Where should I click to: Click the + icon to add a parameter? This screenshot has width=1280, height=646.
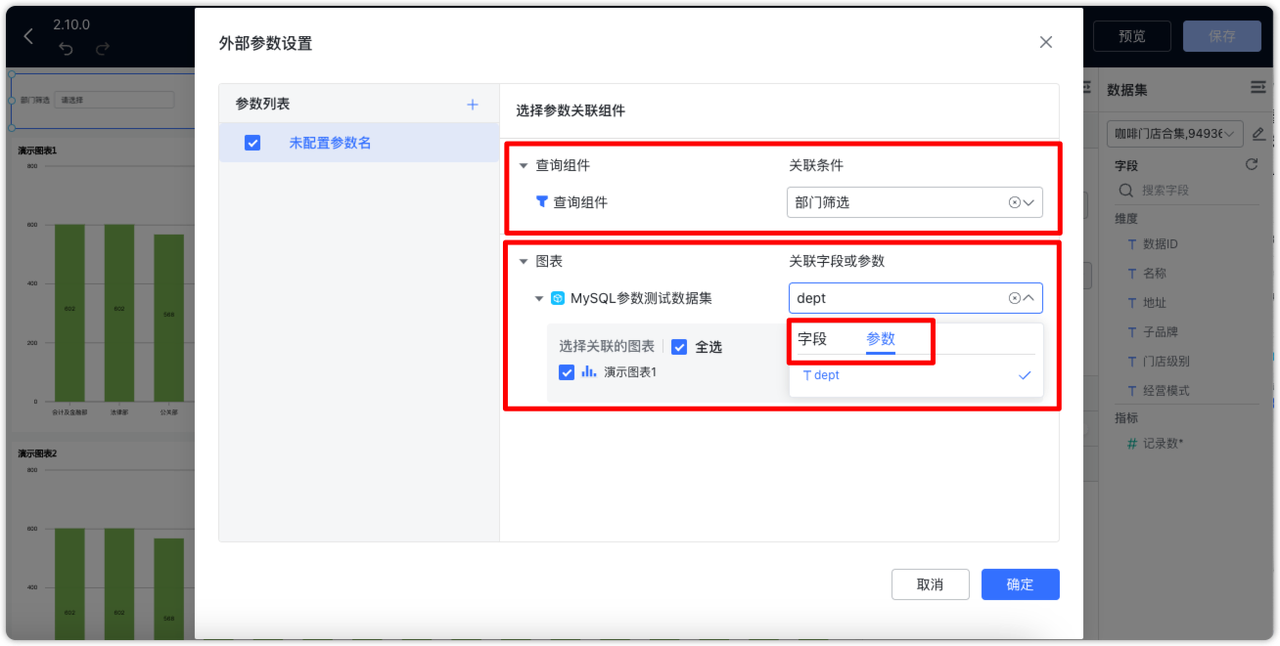pos(472,104)
